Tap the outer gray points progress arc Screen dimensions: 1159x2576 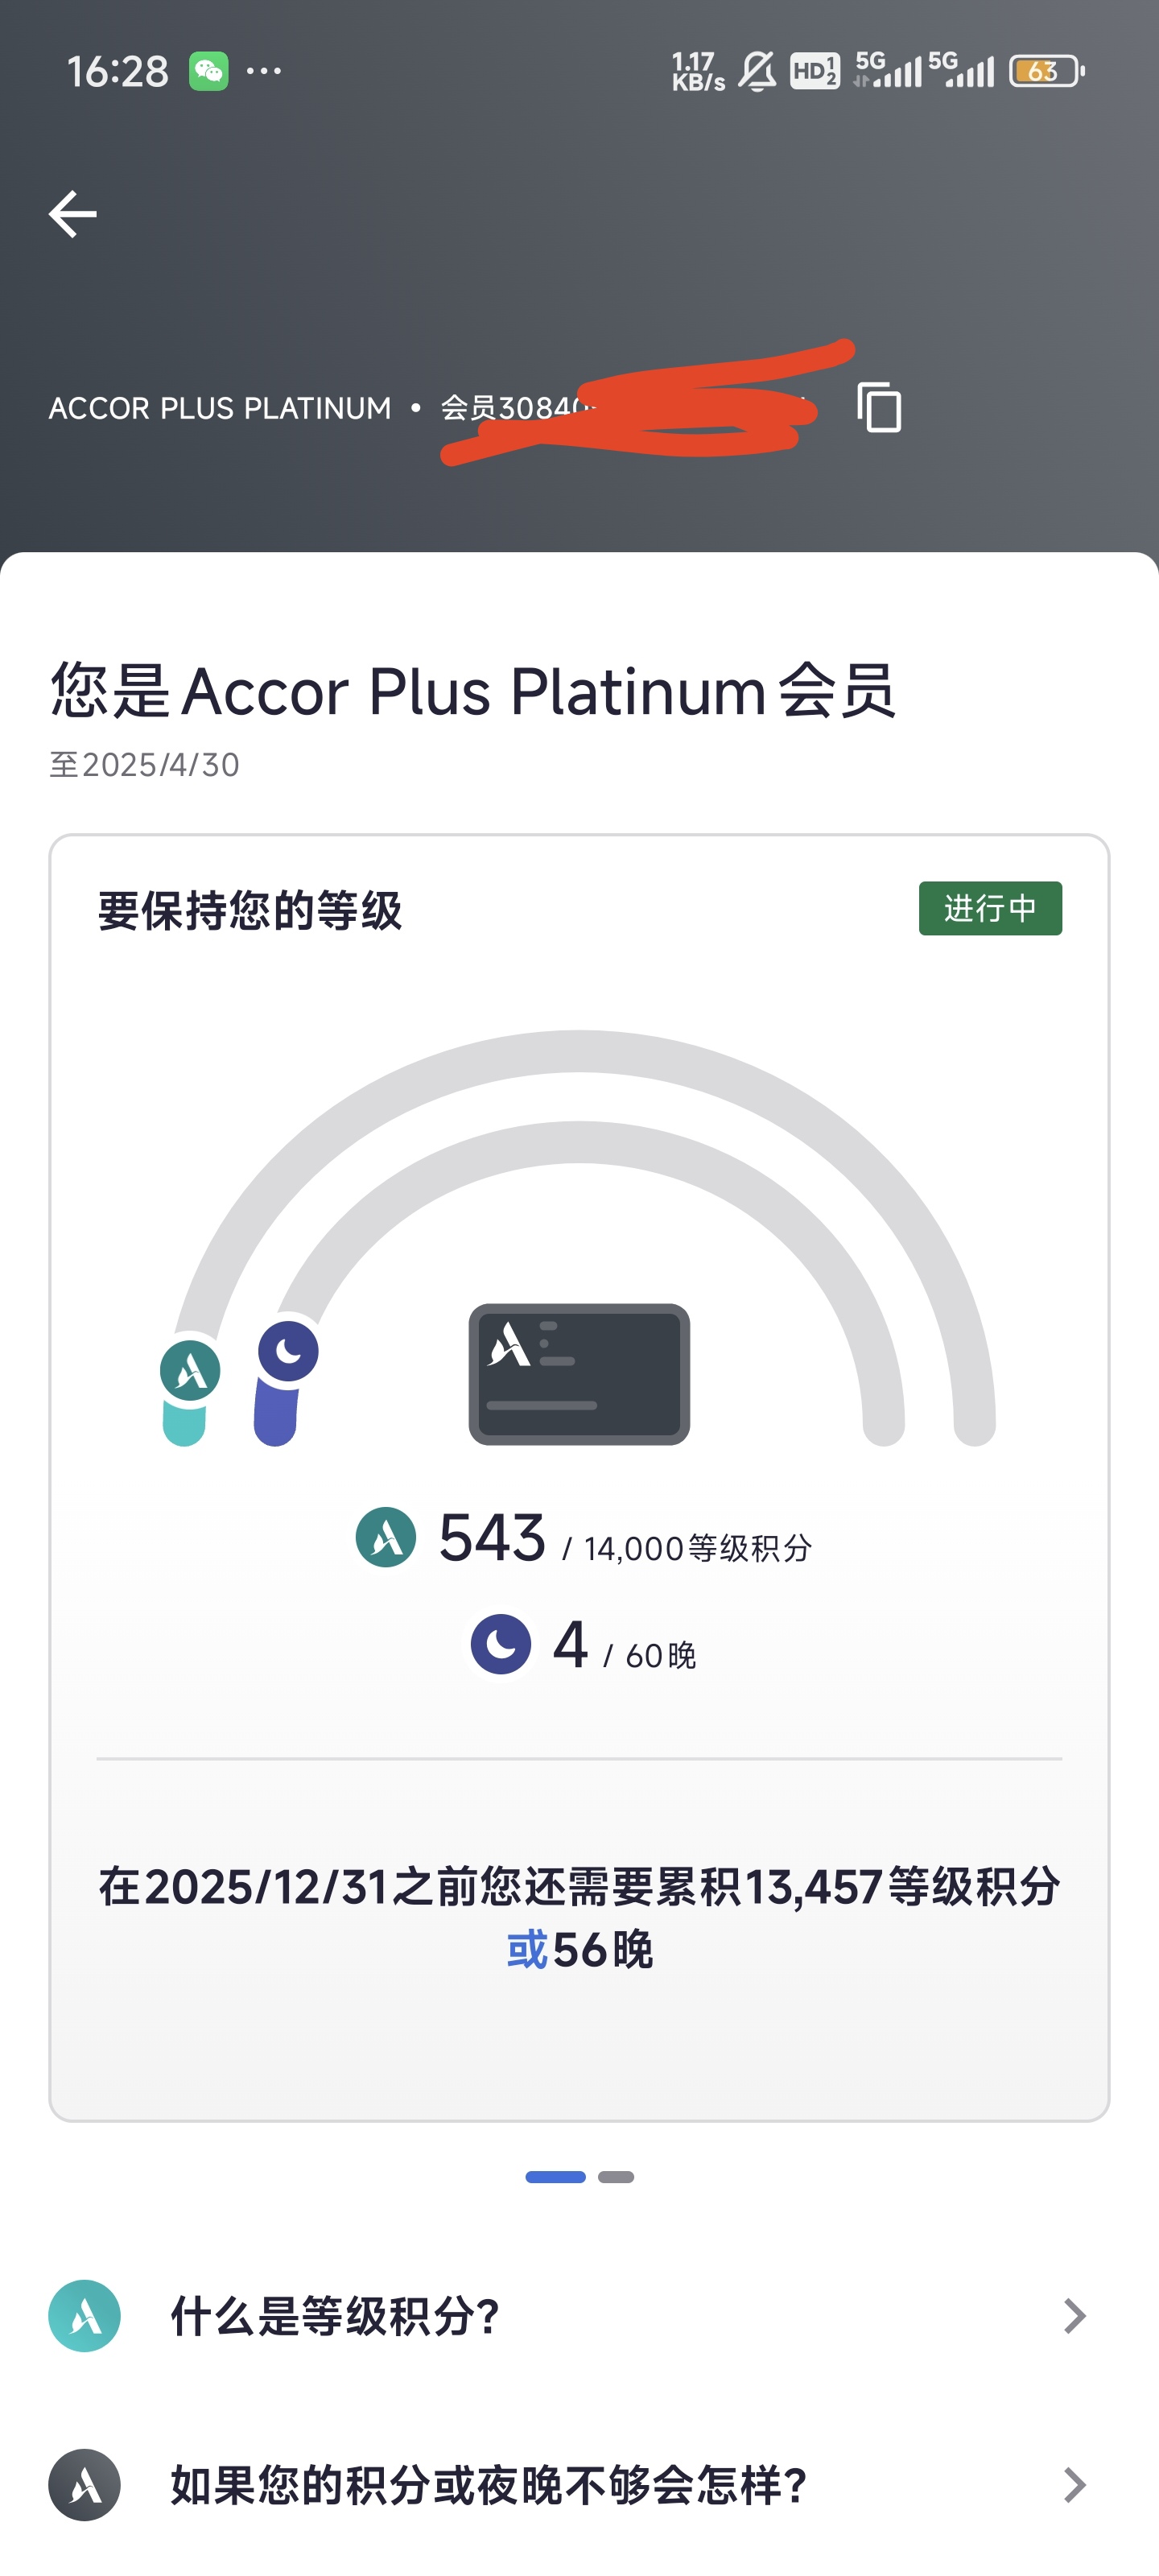[x=579, y=1052]
